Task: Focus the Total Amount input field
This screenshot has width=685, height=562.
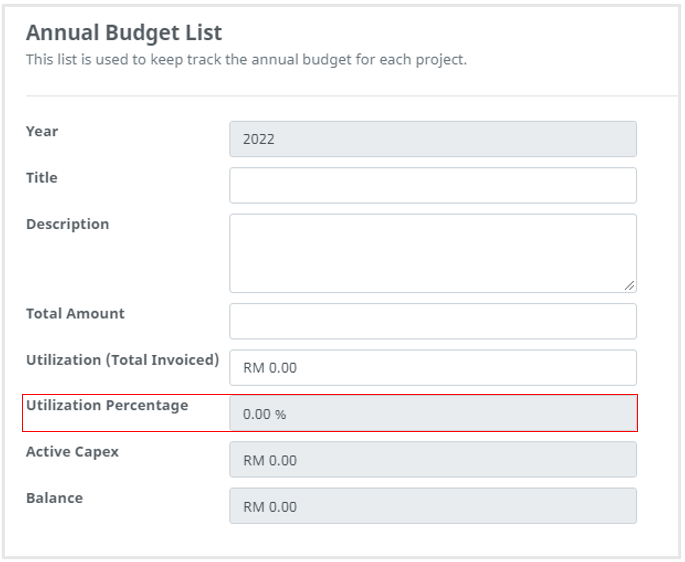Action: [433, 321]
